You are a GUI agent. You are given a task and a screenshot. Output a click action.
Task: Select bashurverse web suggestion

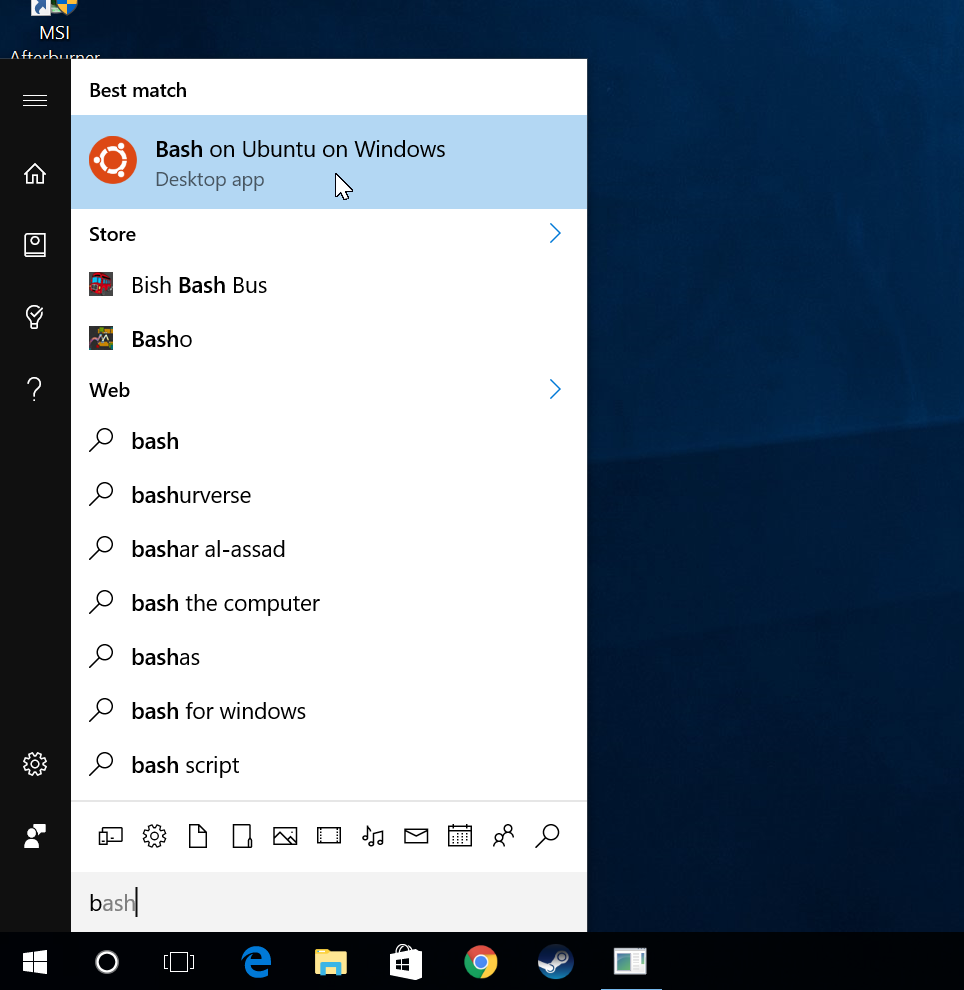tap(329, 495)
